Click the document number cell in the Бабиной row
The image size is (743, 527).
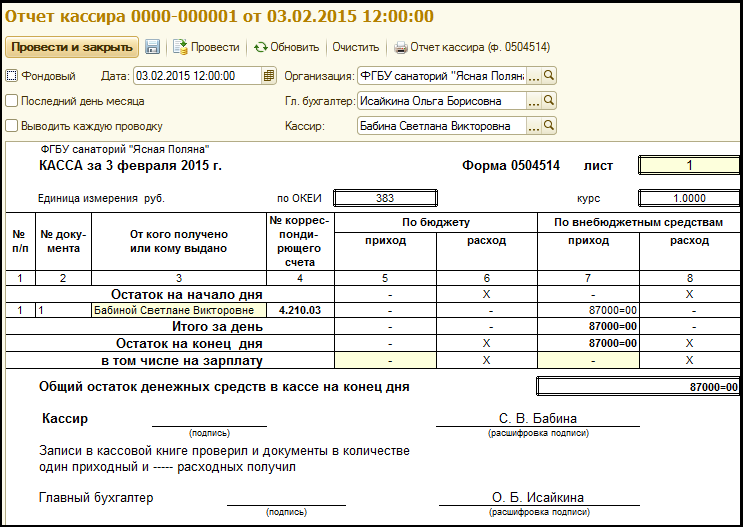tap(63, 310)
